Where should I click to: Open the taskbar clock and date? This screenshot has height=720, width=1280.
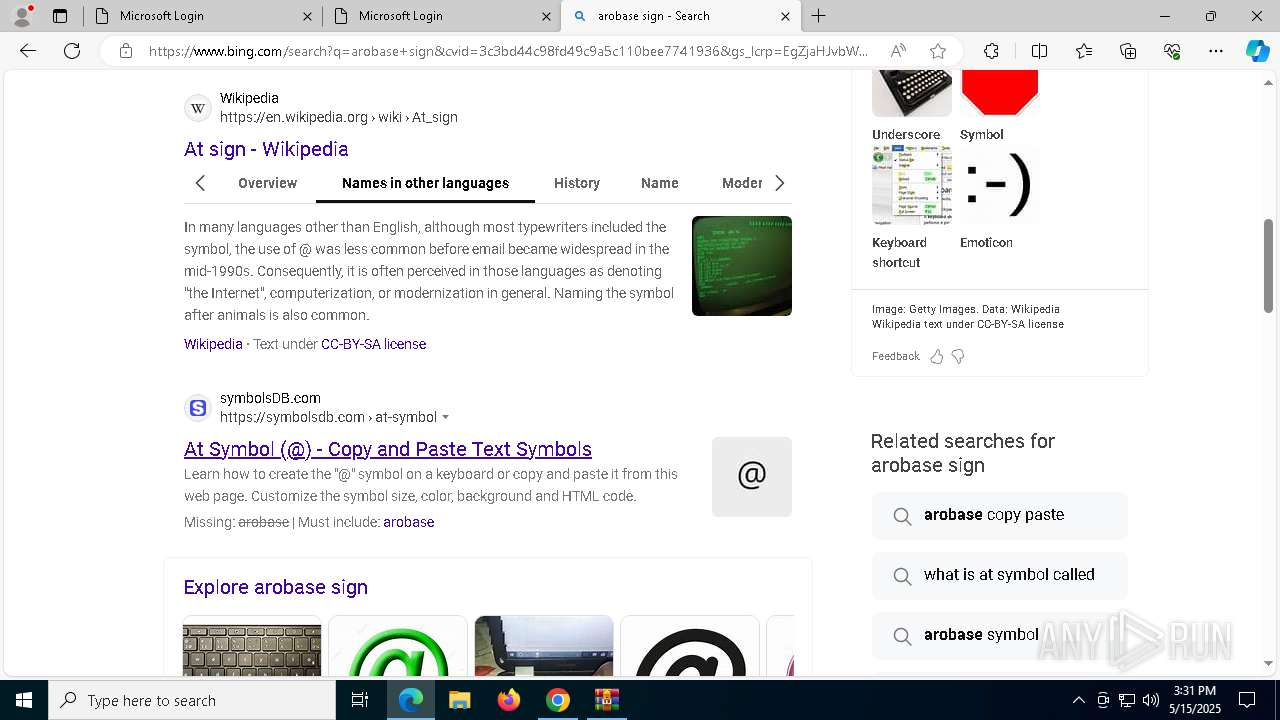point(1195,700)
